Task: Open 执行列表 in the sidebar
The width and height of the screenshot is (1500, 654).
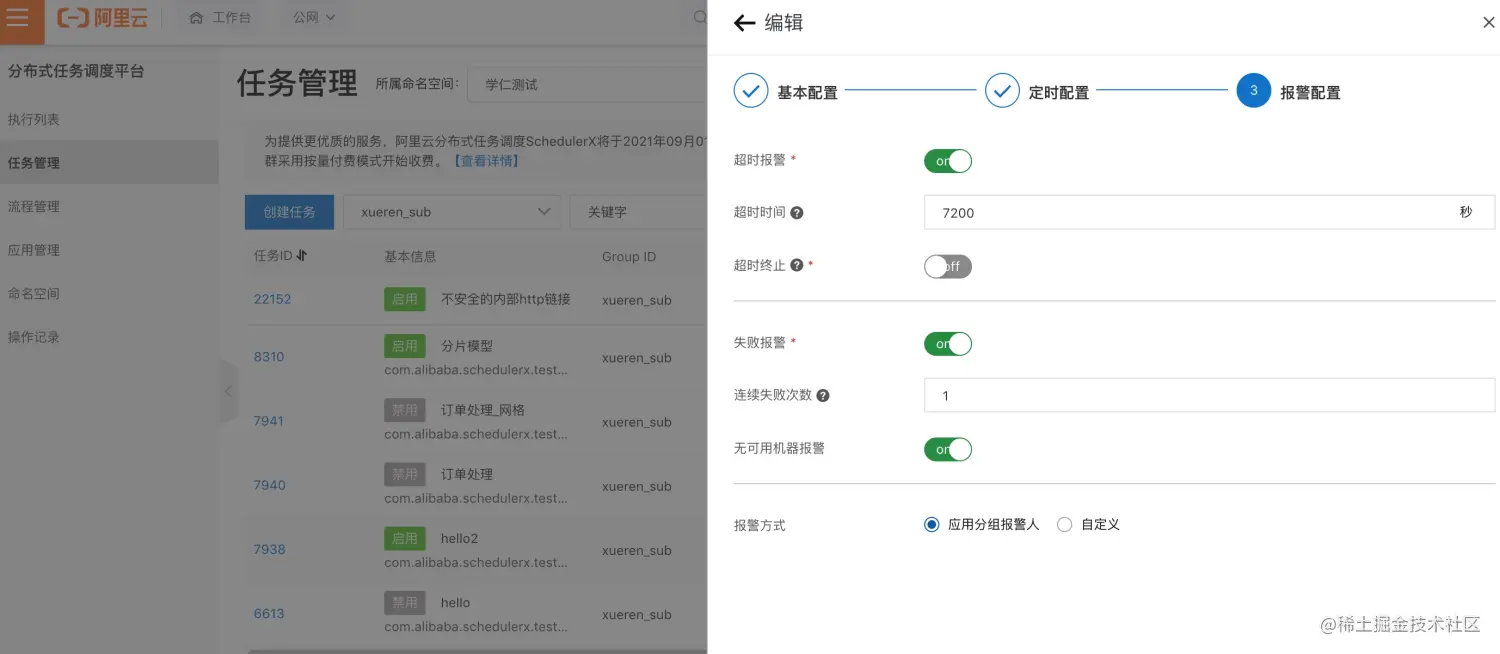Action: click(34, 119)
